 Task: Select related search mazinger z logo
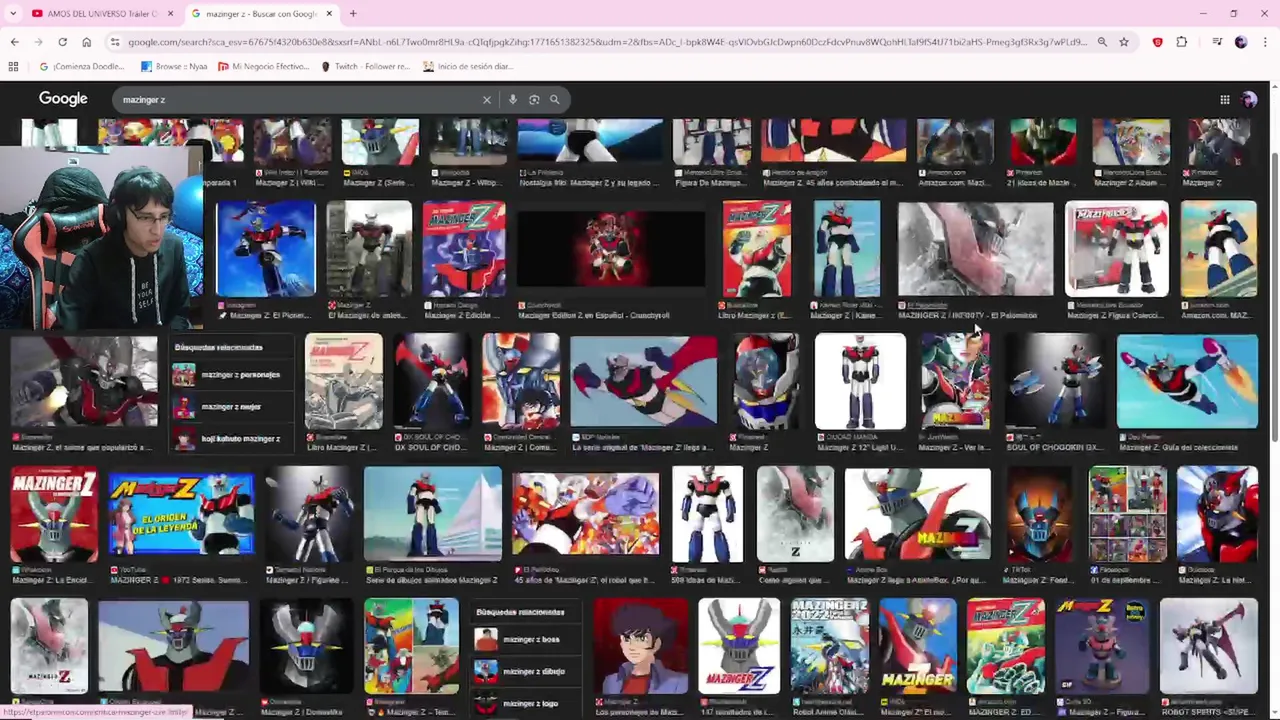(525, 703)
